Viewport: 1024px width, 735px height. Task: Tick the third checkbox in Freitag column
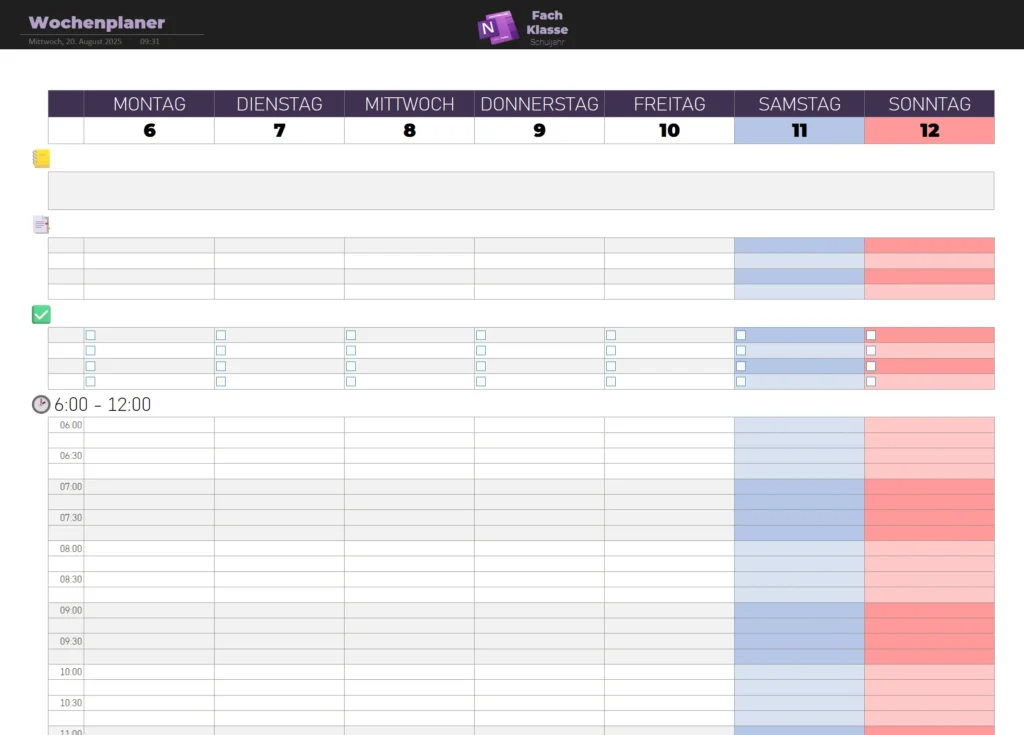coord(611,366)
